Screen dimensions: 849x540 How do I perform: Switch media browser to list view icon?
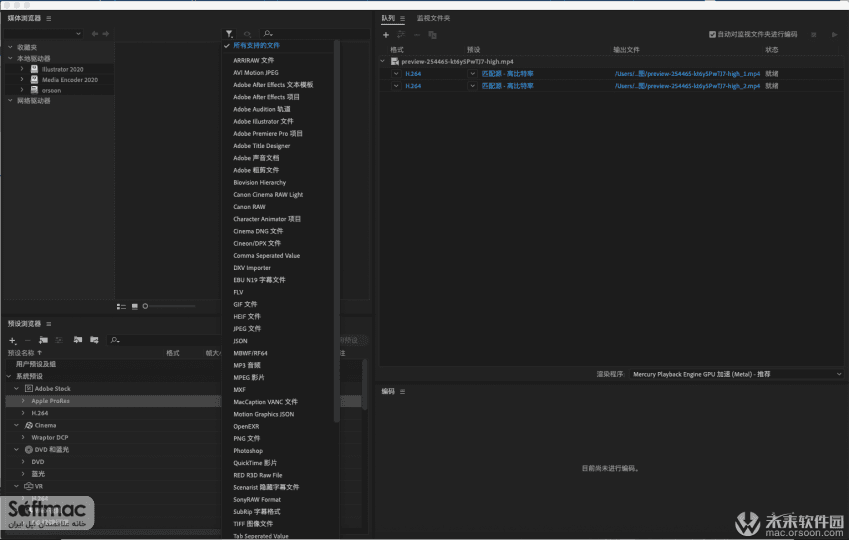(121, 307)
